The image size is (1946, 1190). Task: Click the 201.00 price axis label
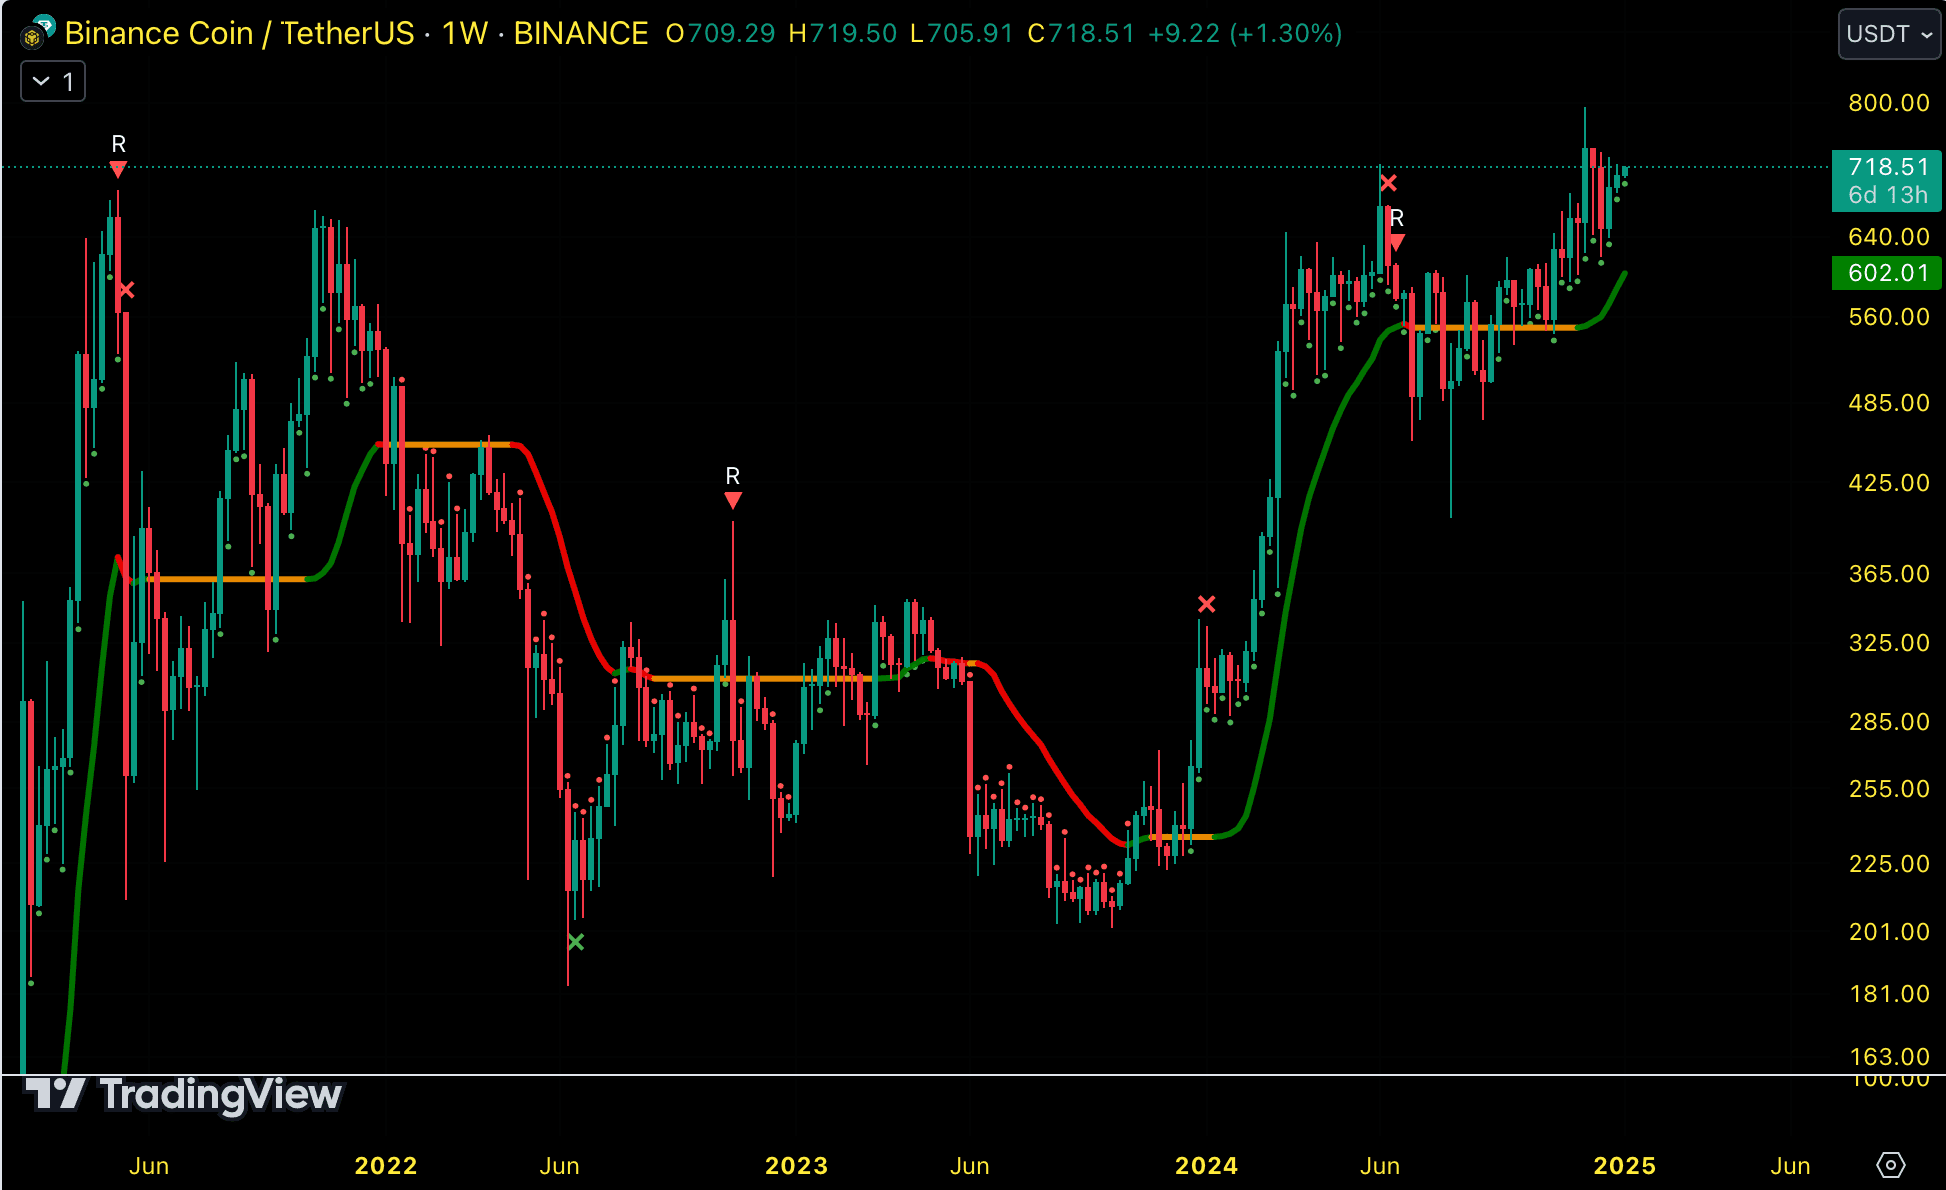tap(1889, 932)
